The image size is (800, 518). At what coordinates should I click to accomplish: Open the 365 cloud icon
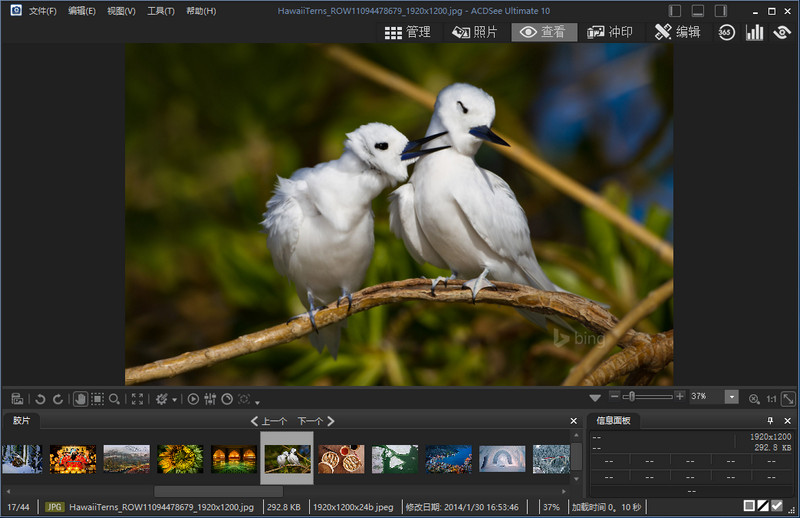tap(726, 32)
